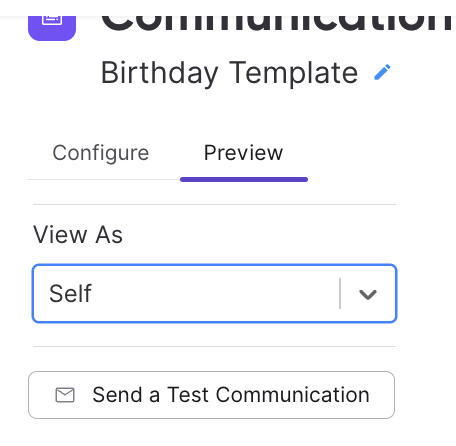Click the purple Communication app icon
Viewport: 456px width, 446px height.
tap(52, 28)
